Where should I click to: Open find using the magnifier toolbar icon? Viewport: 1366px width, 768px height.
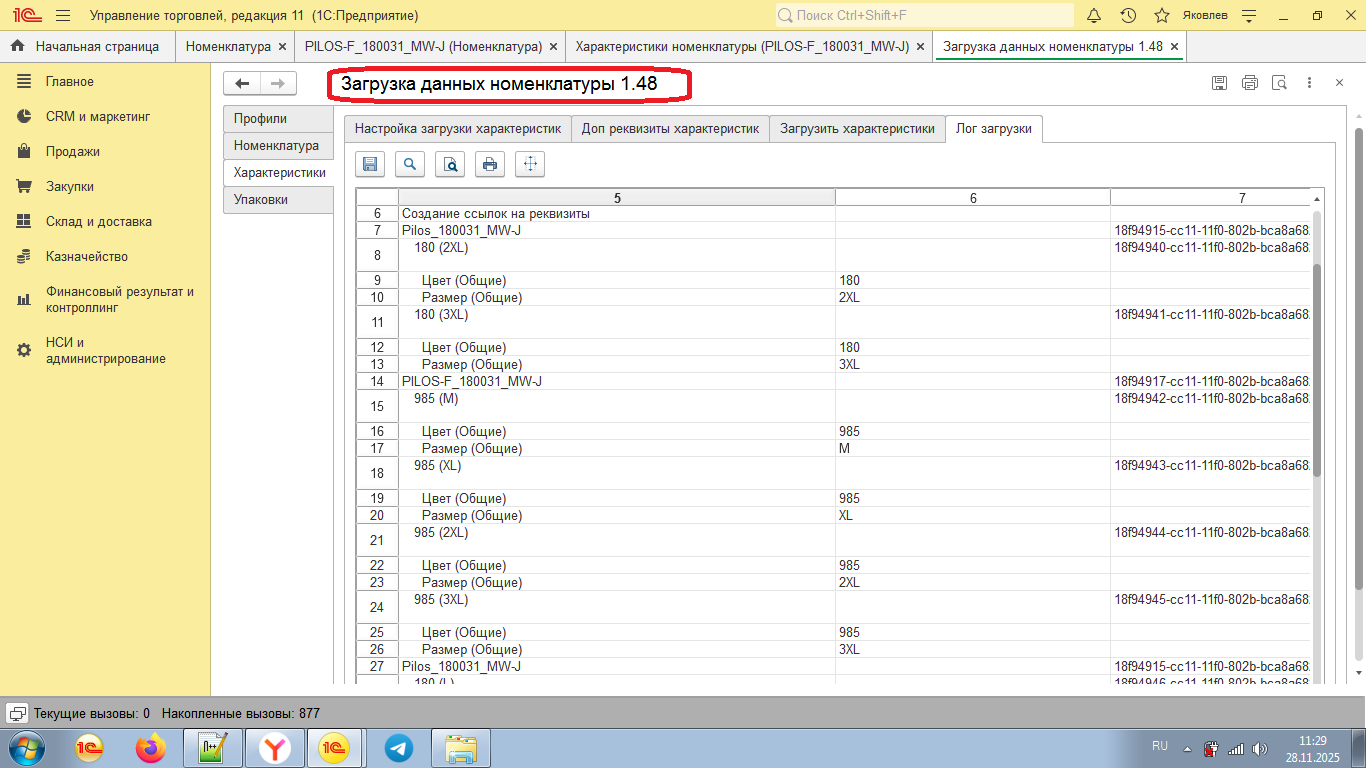click(x=410, y=164)
